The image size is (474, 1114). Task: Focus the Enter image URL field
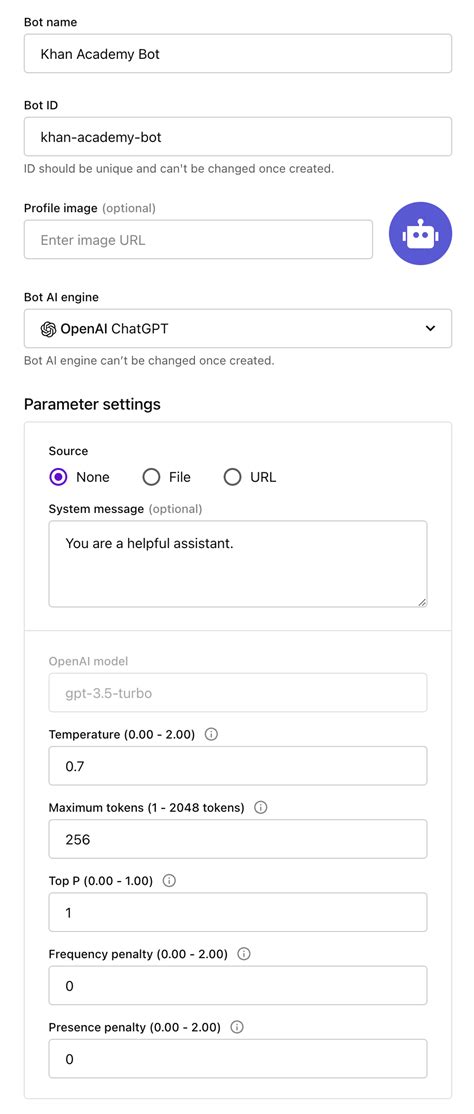click(x=198, y=240)
